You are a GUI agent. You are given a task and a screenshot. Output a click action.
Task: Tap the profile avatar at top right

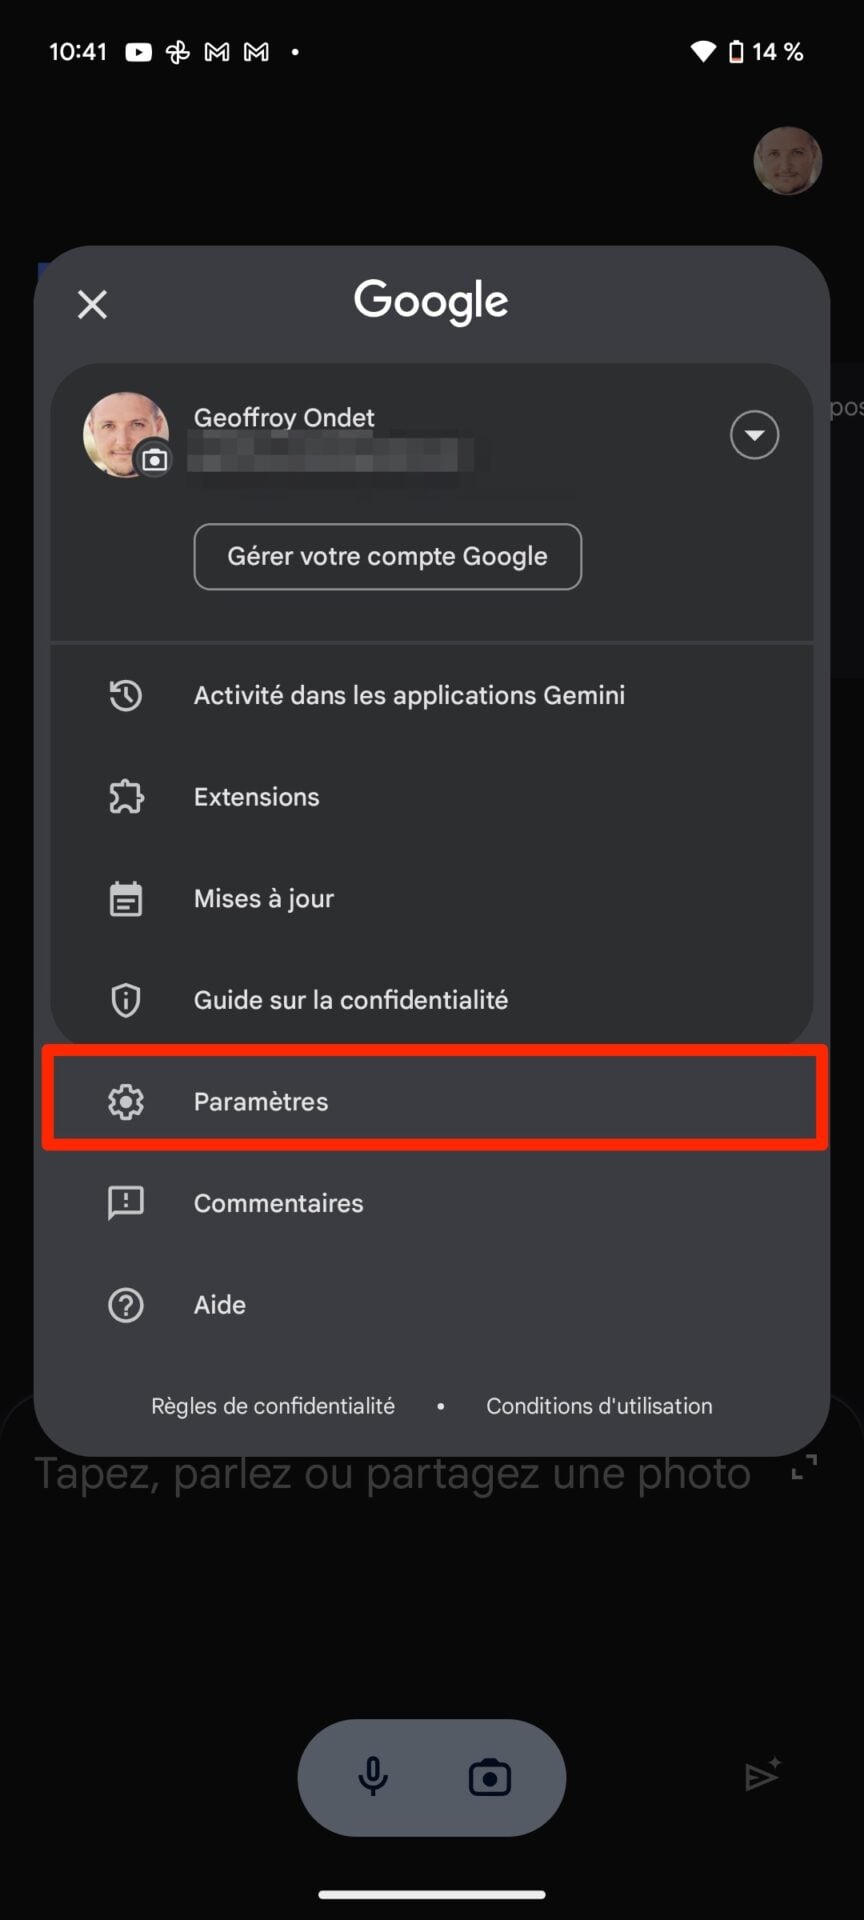[x=787, y=160]
